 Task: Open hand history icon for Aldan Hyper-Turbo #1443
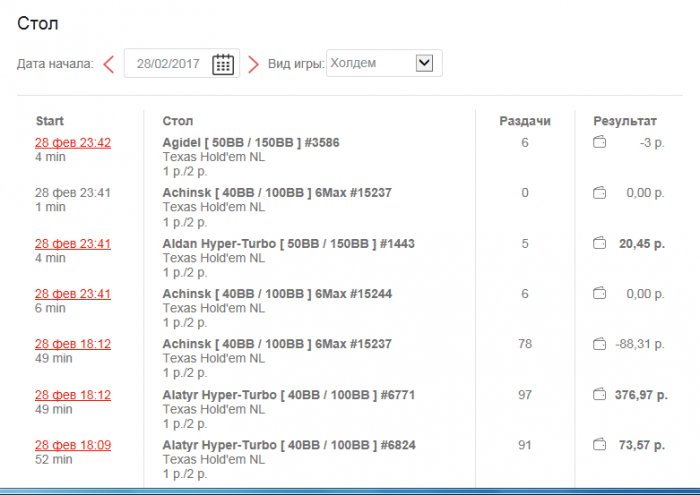click(599, 243)
